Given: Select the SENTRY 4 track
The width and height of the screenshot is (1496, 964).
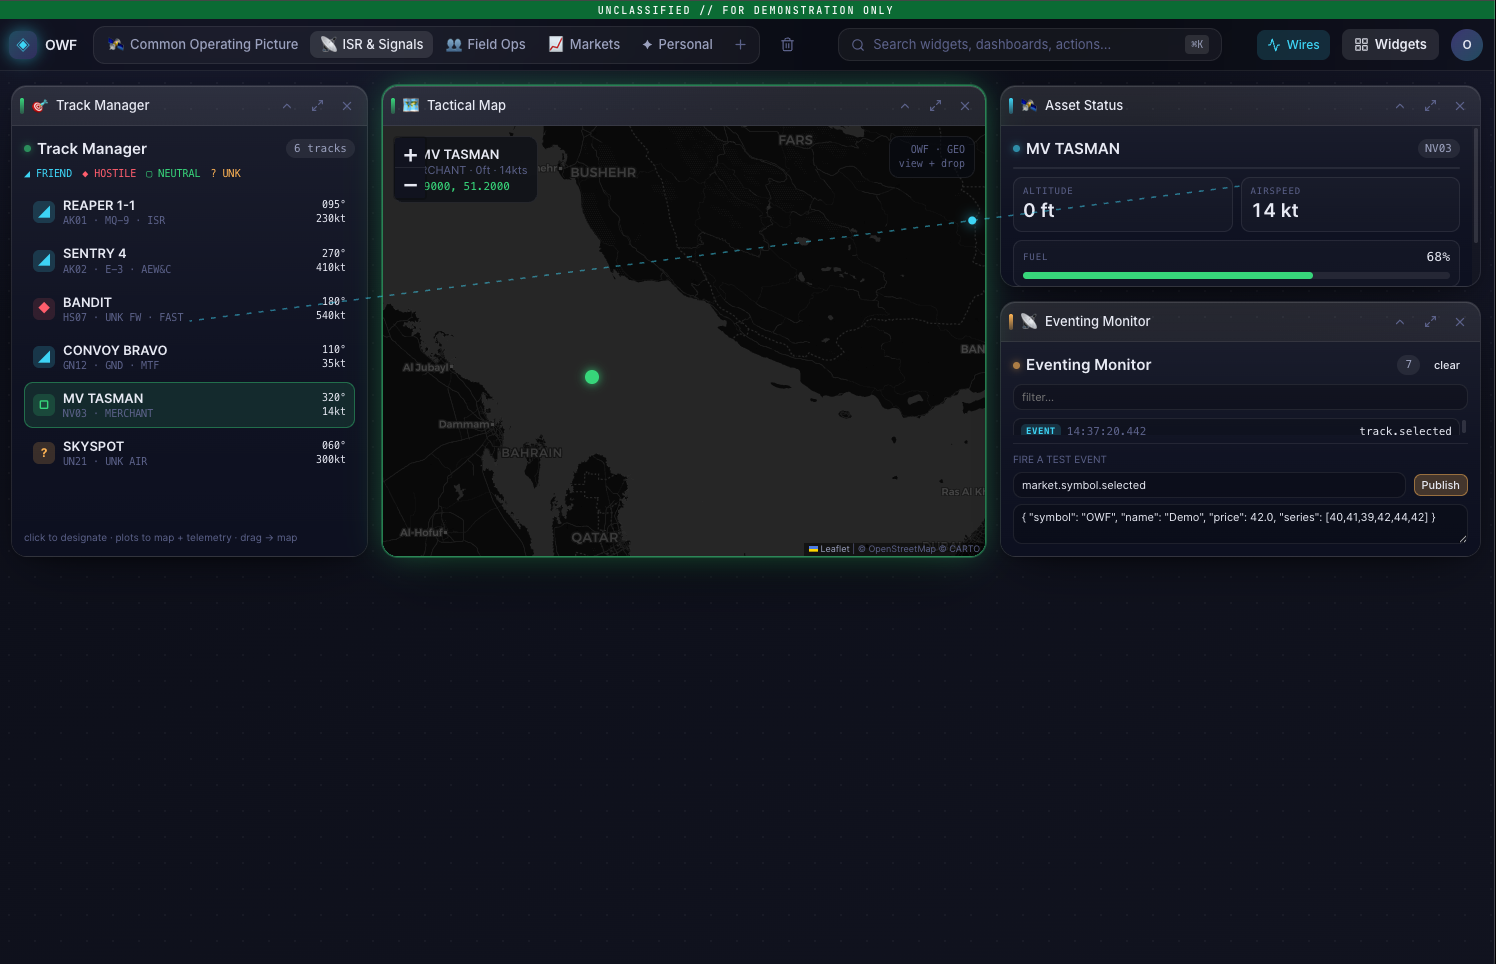Looking at the screenshot, I should coord(189,260).
